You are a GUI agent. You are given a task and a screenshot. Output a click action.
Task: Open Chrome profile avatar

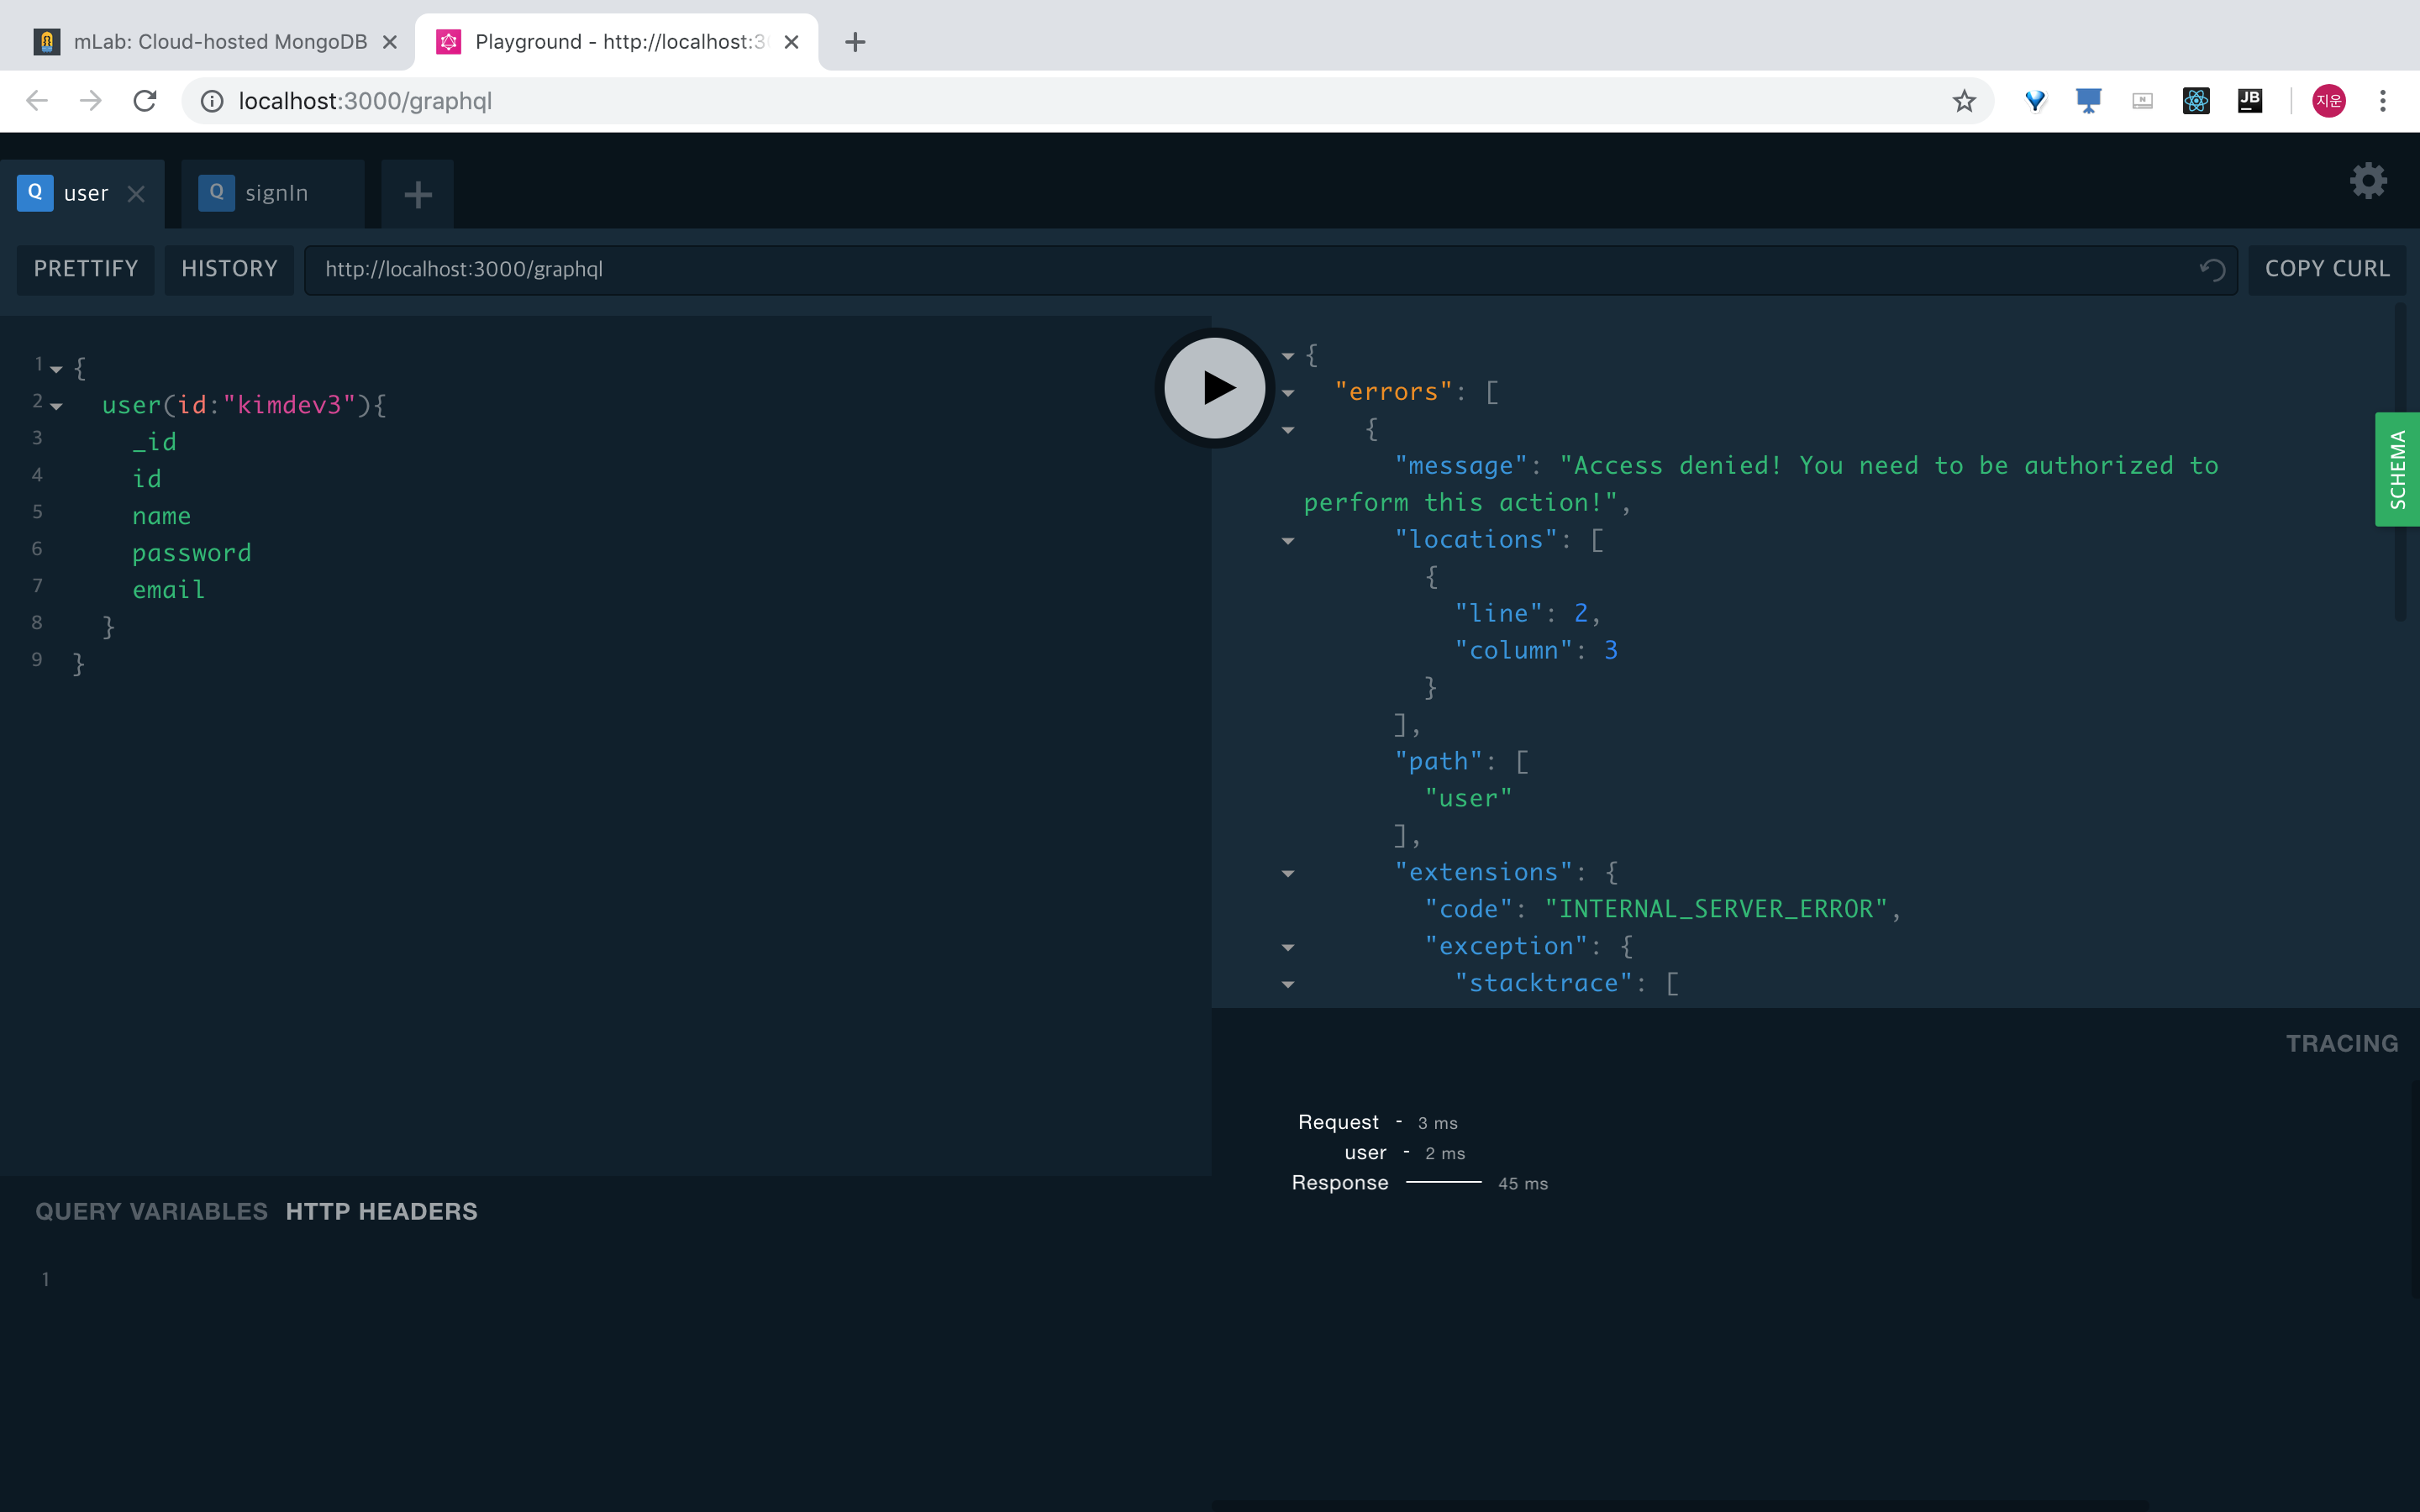[x=2329, y=101]
